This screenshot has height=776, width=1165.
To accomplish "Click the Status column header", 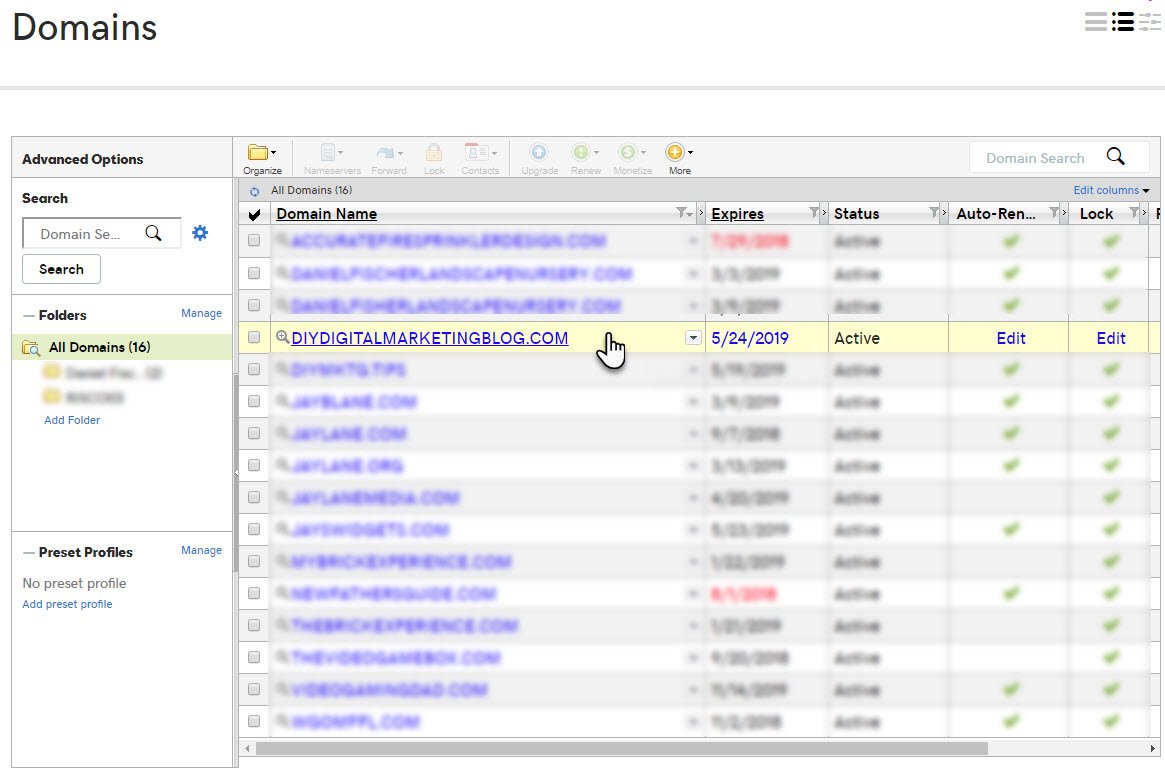I will [857, 214].
